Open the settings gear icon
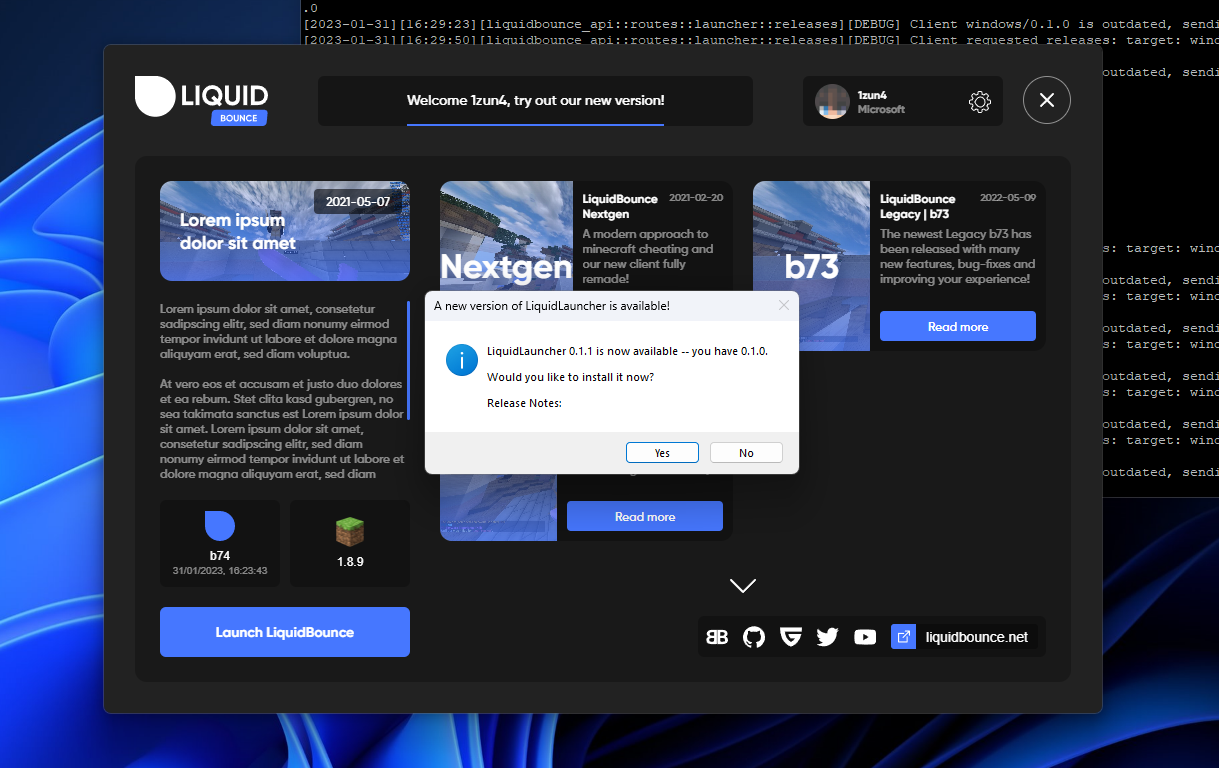The image size is (1219, 768). click(x=980, y=101)
